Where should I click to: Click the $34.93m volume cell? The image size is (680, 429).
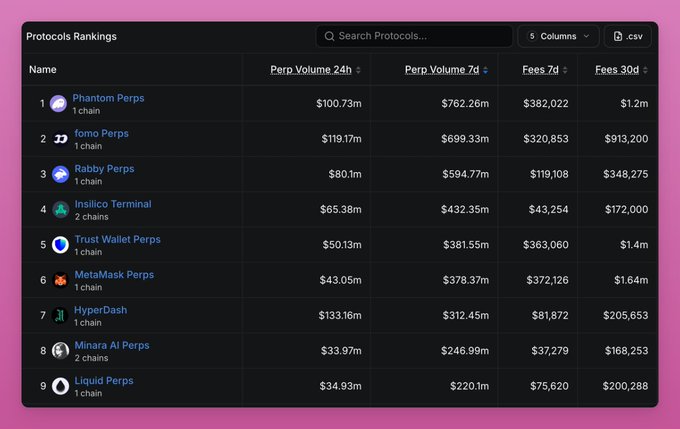[340, 386]
